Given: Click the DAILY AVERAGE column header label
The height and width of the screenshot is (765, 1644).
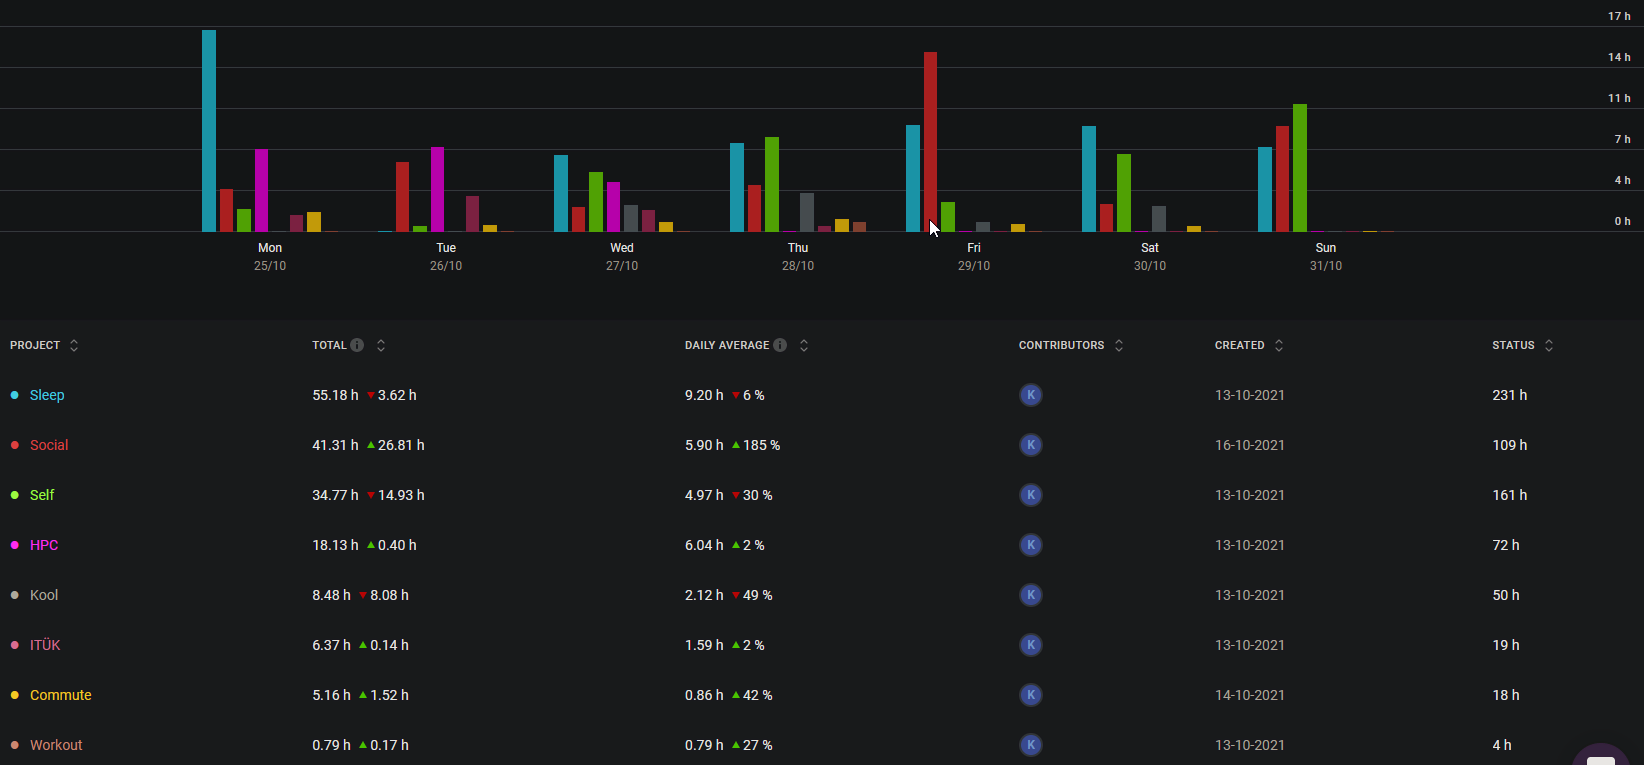Looking at the screenshot, I should pyautogui.click(x=727, y=345).
